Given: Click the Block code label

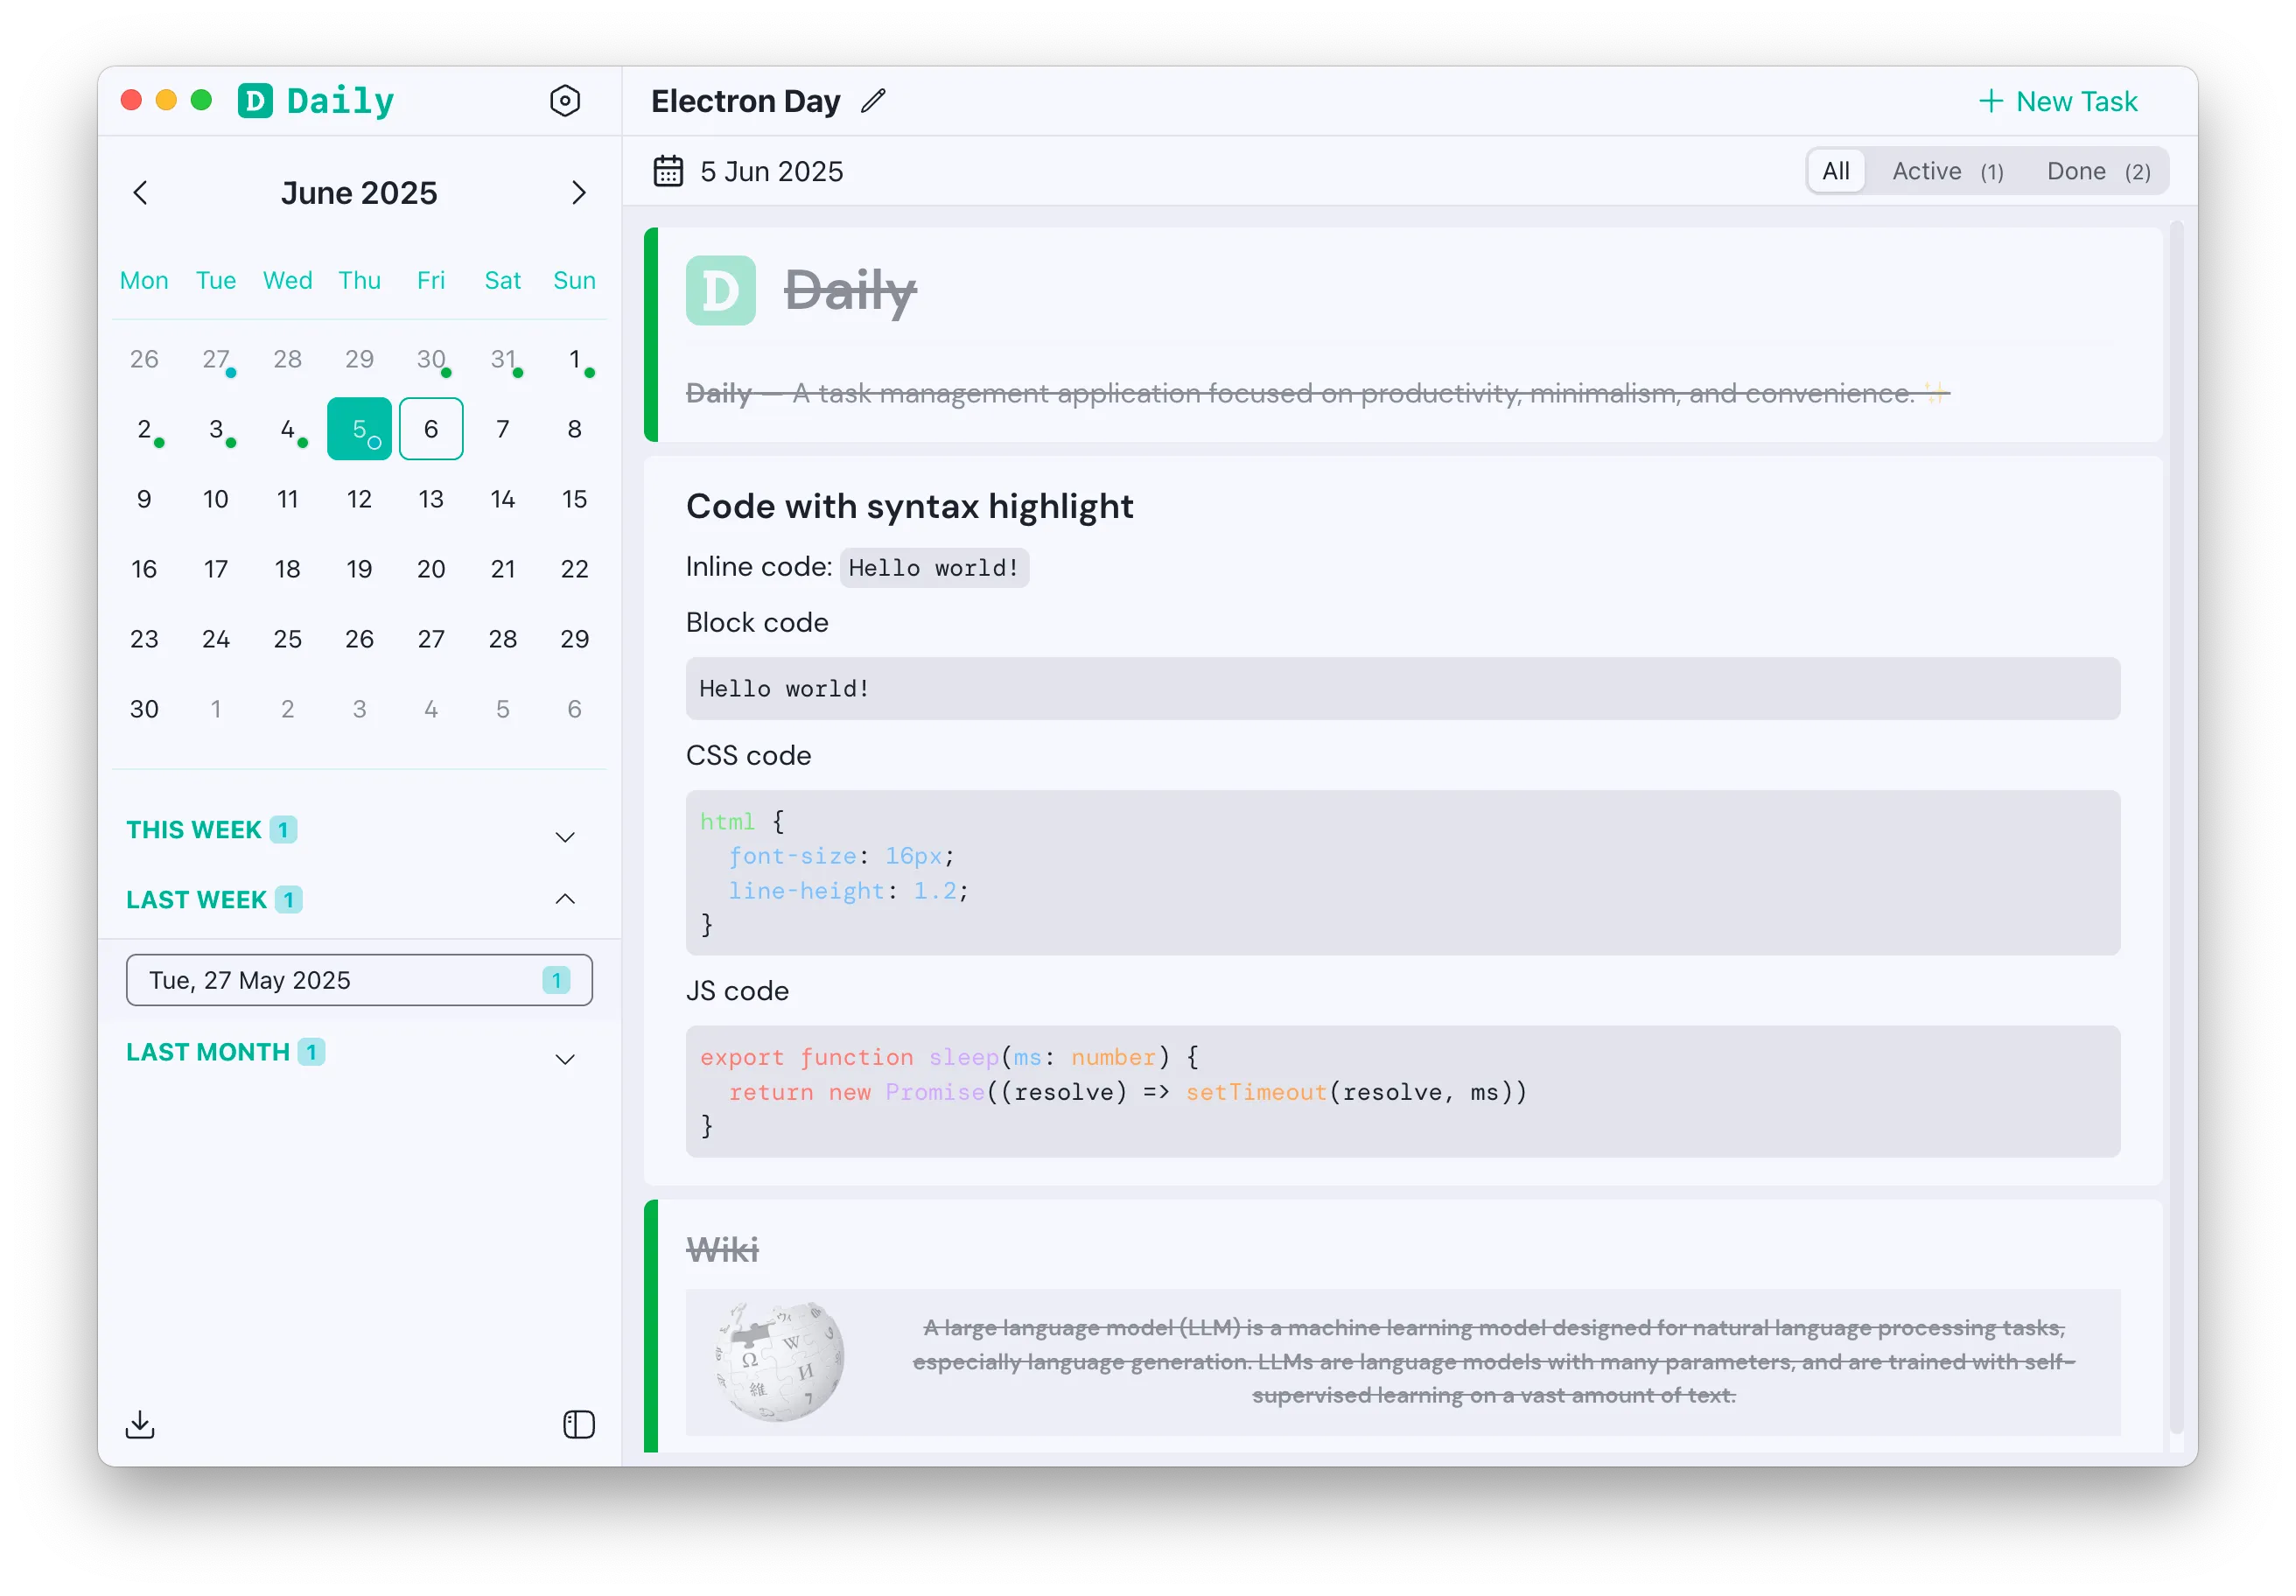Looking at the screenshot, I should click(x=757, y=622).
